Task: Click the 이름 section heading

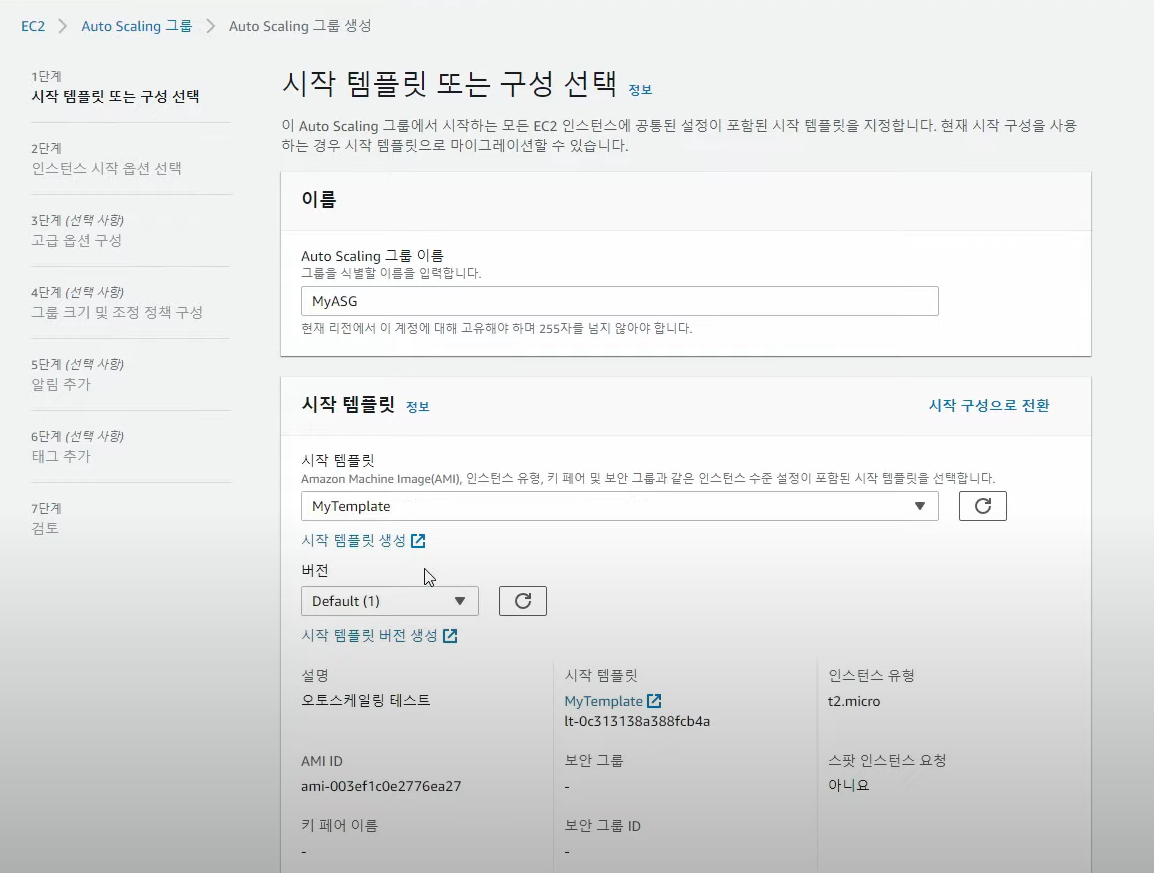Action: point(319,199)
